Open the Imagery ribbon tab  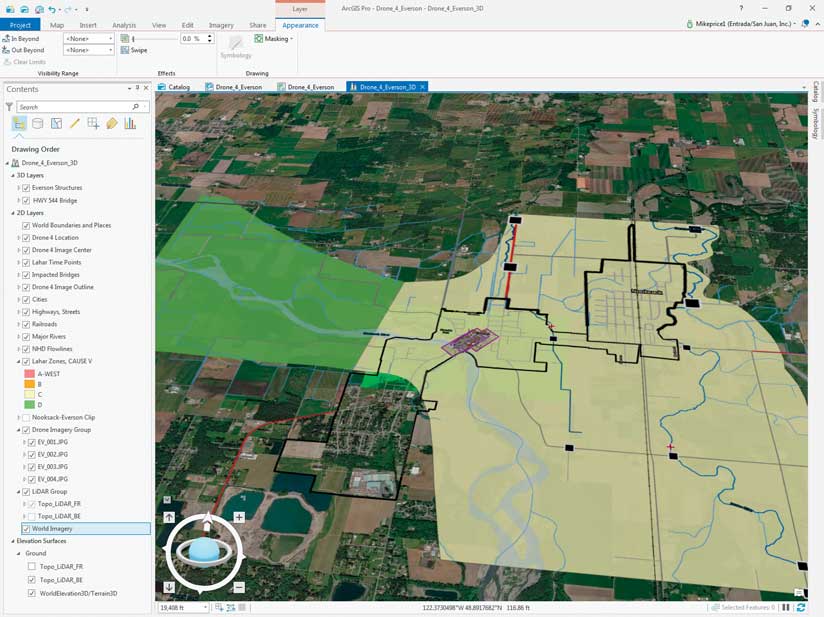221,25
